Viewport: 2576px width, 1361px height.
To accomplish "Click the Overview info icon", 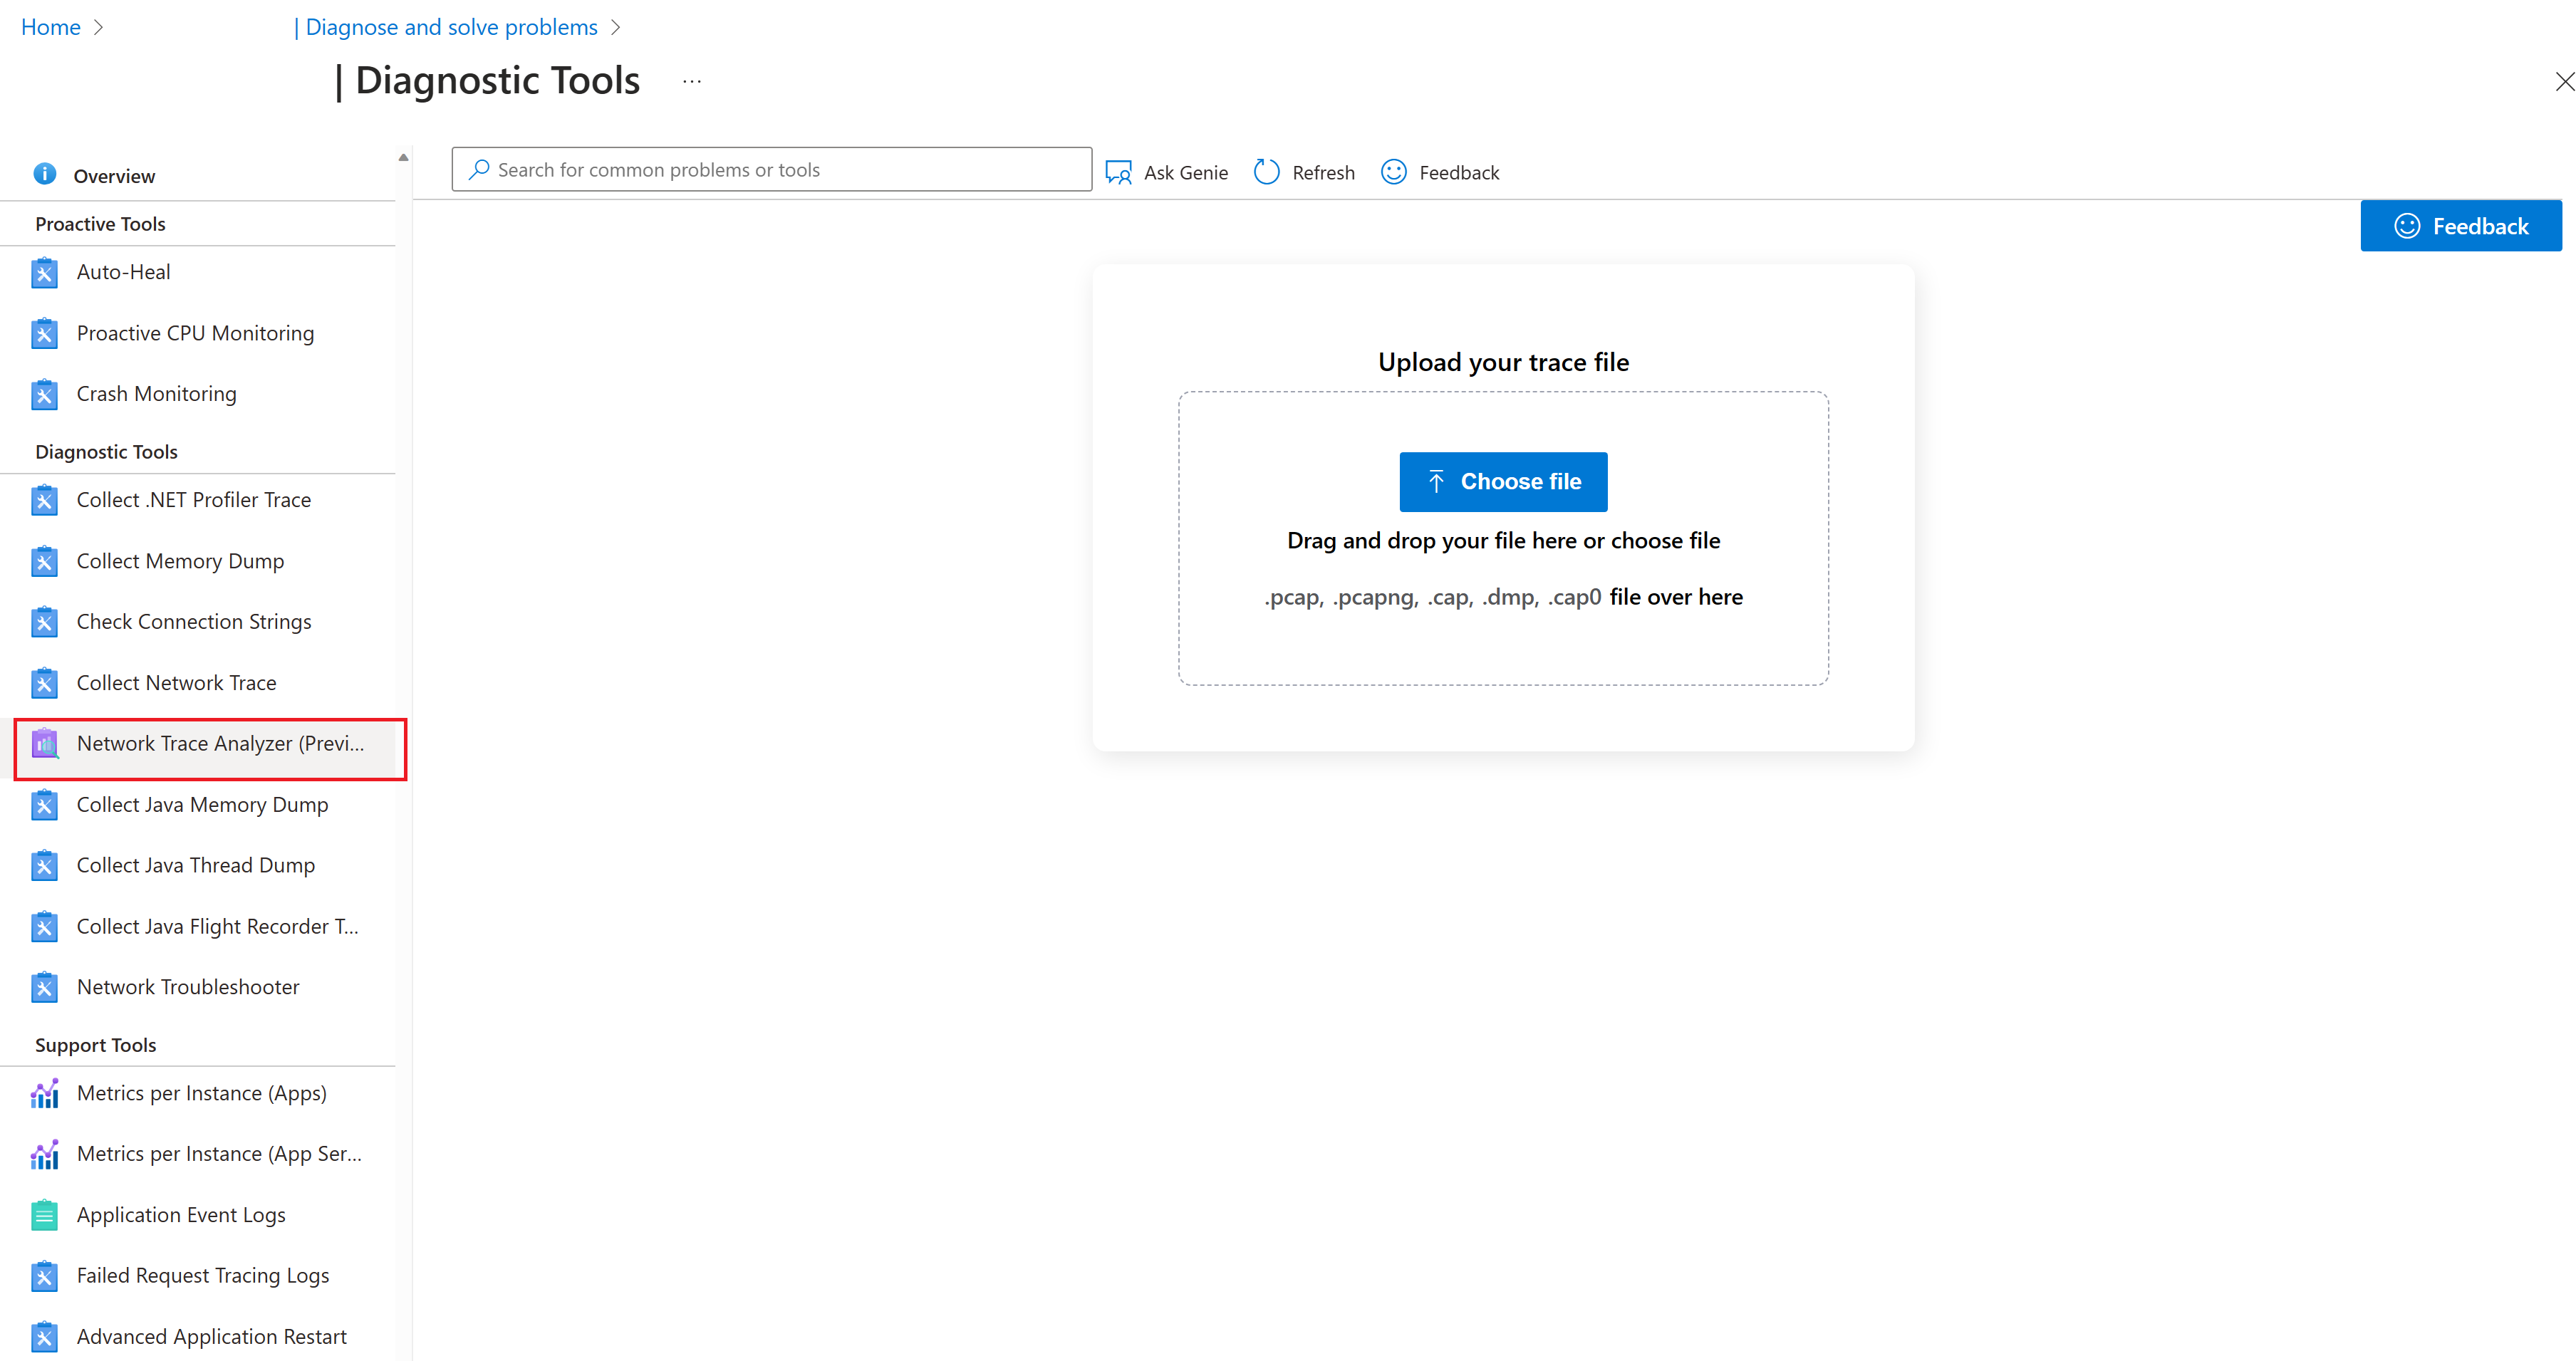I will [44, 174].
